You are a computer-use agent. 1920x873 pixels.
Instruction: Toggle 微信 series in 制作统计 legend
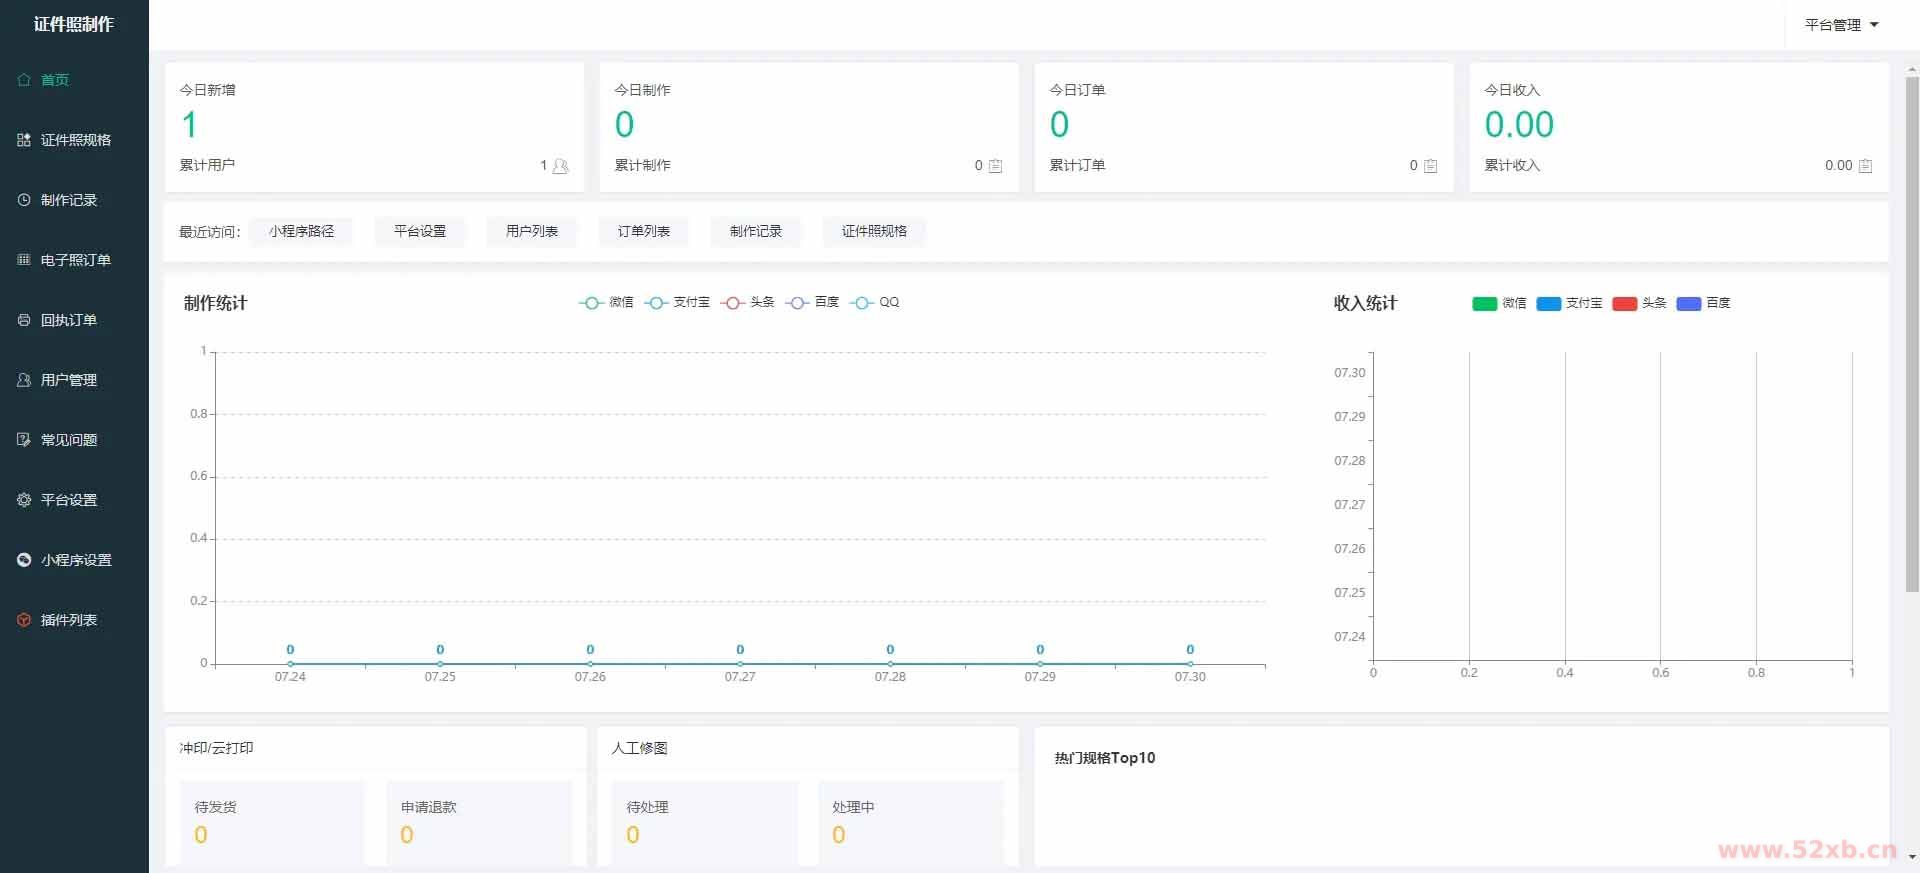pos(606,302)
